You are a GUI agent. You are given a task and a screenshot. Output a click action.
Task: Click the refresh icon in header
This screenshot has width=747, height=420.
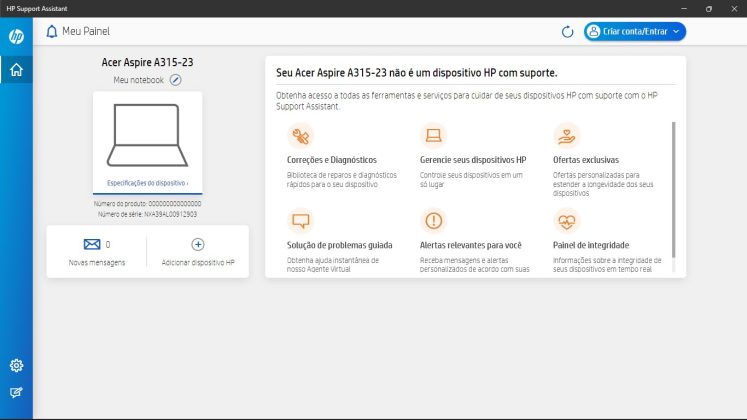pos(567,32)
